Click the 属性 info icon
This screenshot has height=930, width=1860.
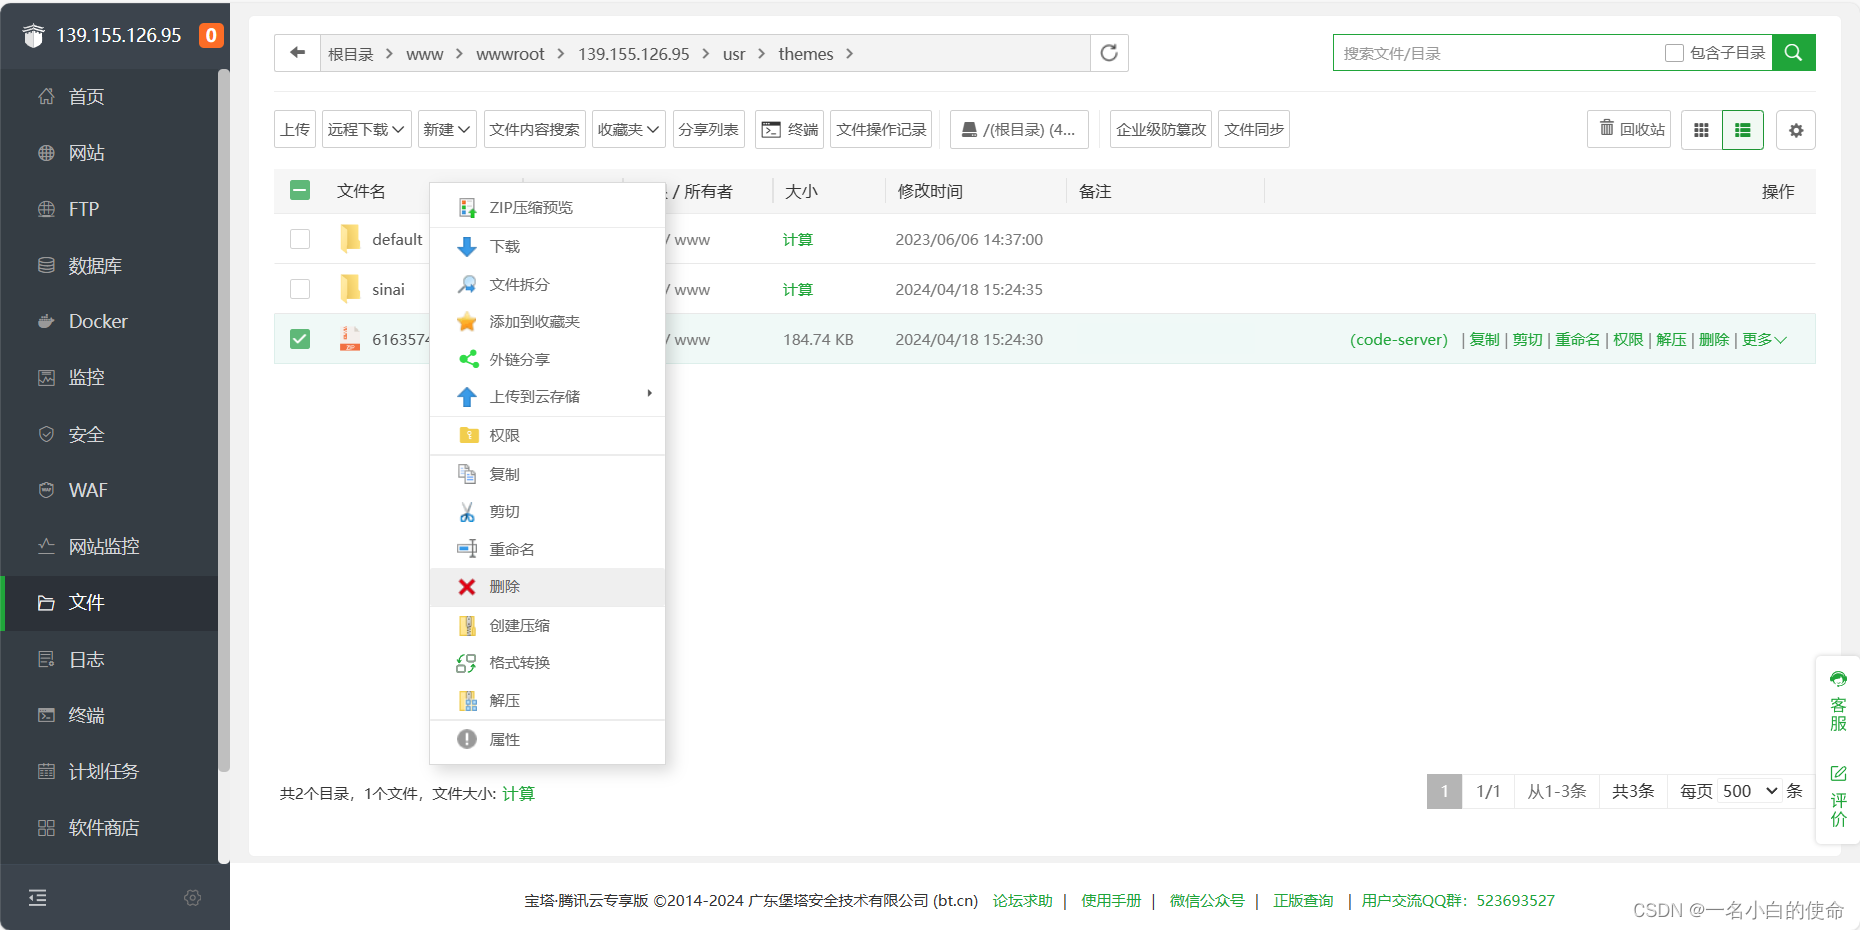(467, 739)
